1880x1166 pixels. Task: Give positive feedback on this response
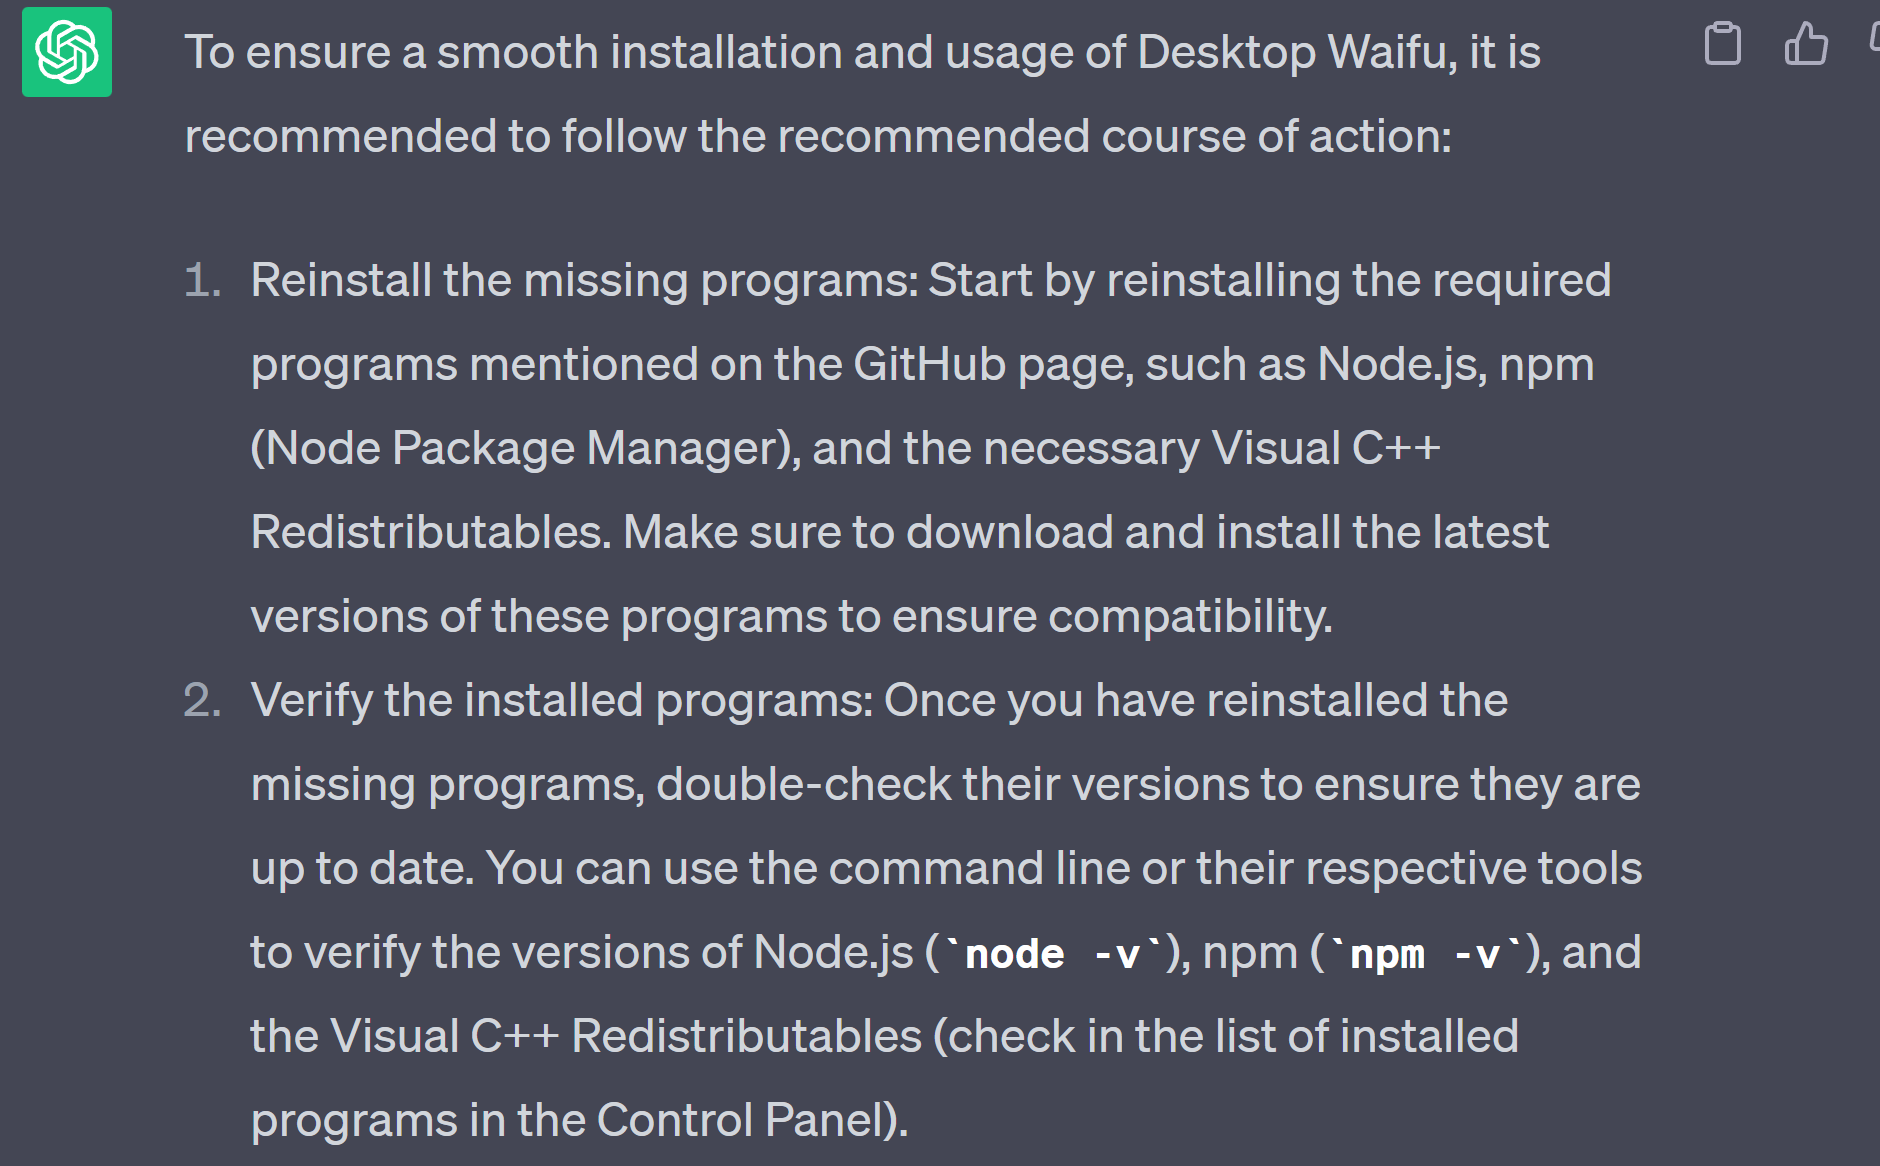point(1806,42)
